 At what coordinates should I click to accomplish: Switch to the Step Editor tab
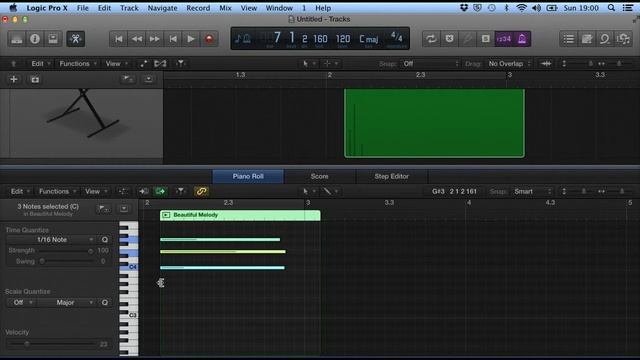pyautogui.click(x=391, y=176)
